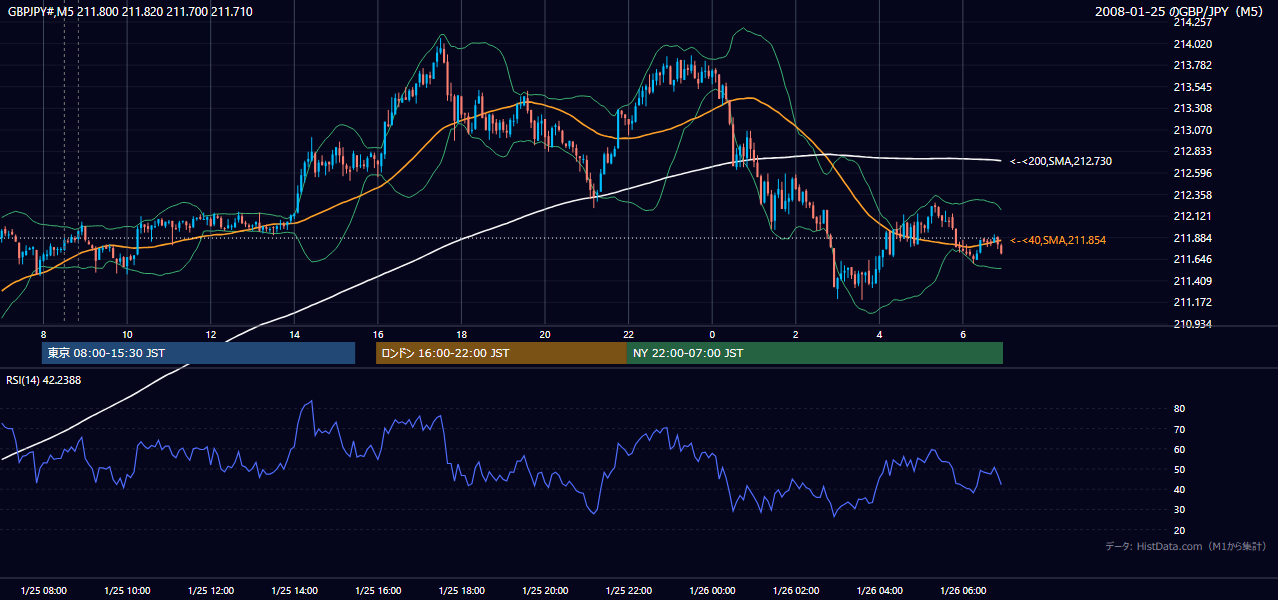Click the 1/26 00:00 time label

pyautogui.click(x=712, y=590)
